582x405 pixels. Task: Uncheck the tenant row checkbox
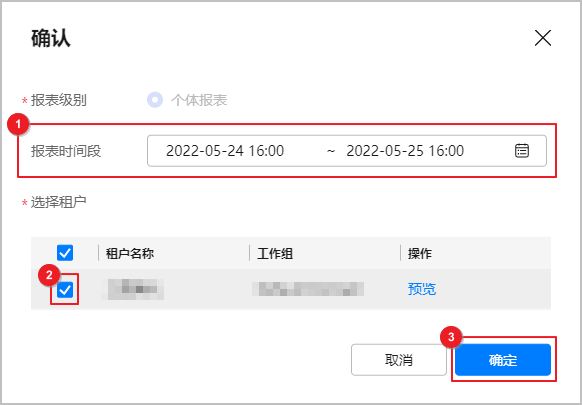tap(65, 290)
